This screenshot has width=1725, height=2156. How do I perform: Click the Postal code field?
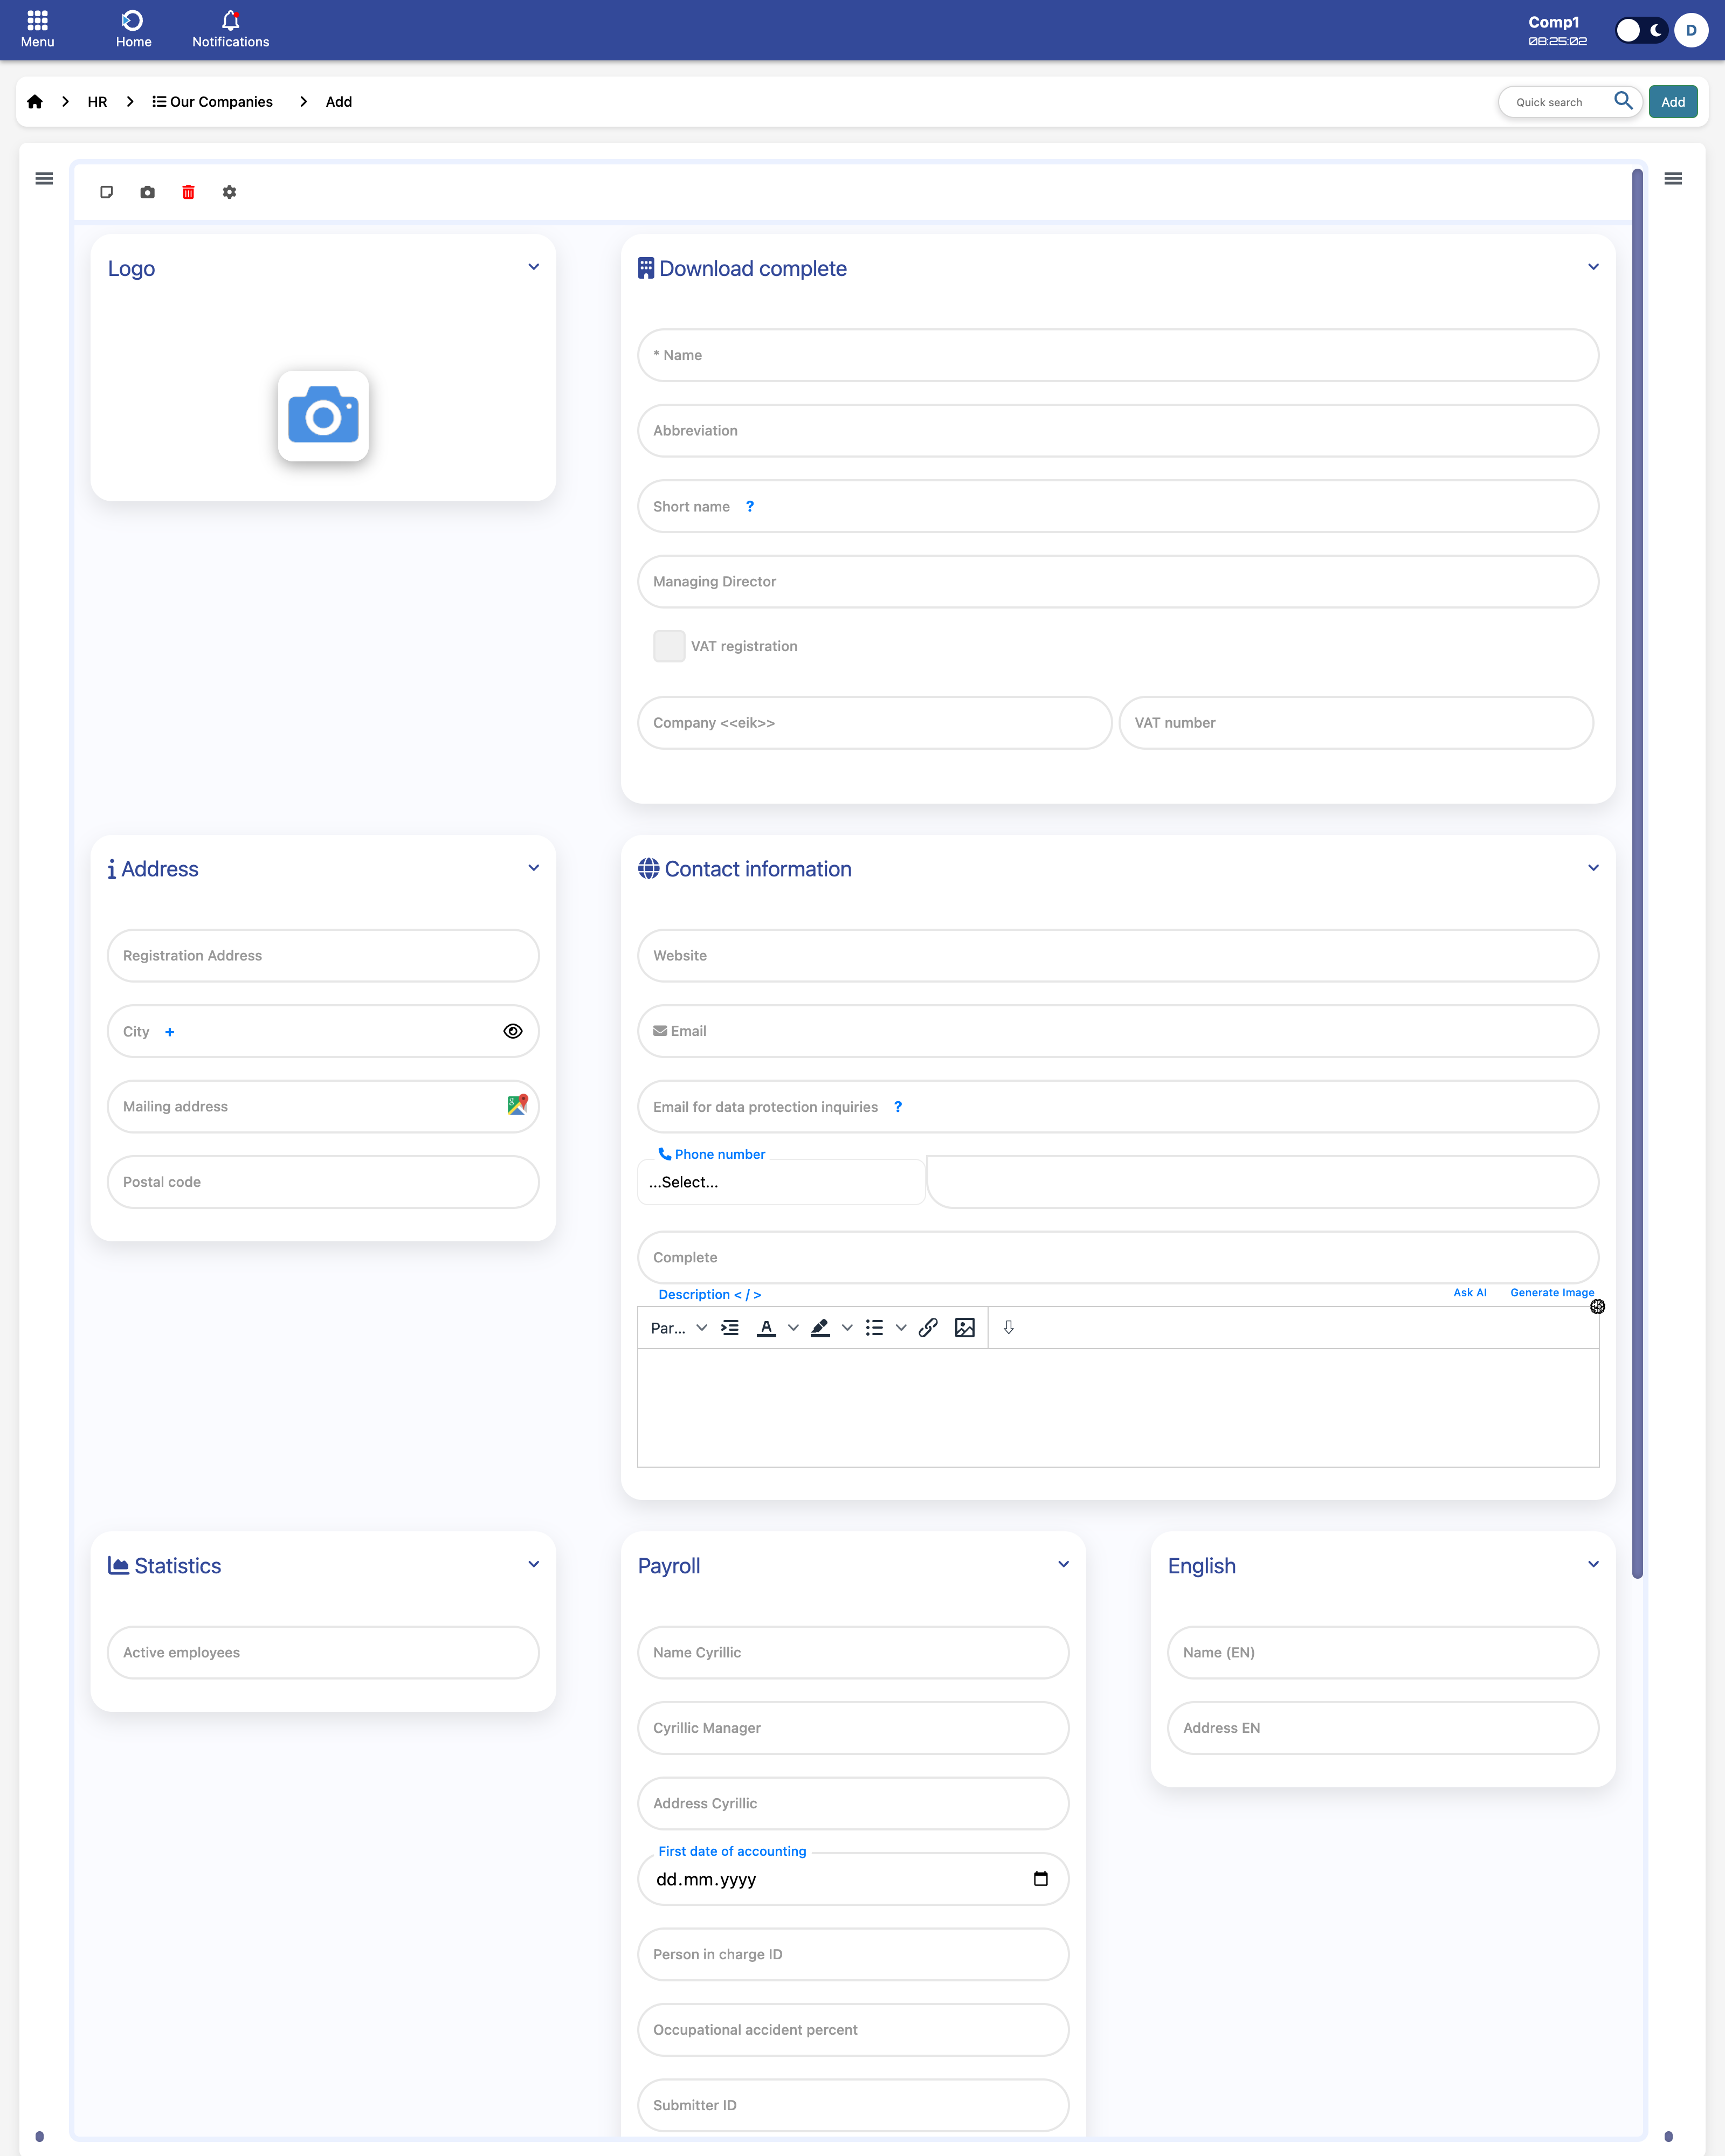(323, 1182)
